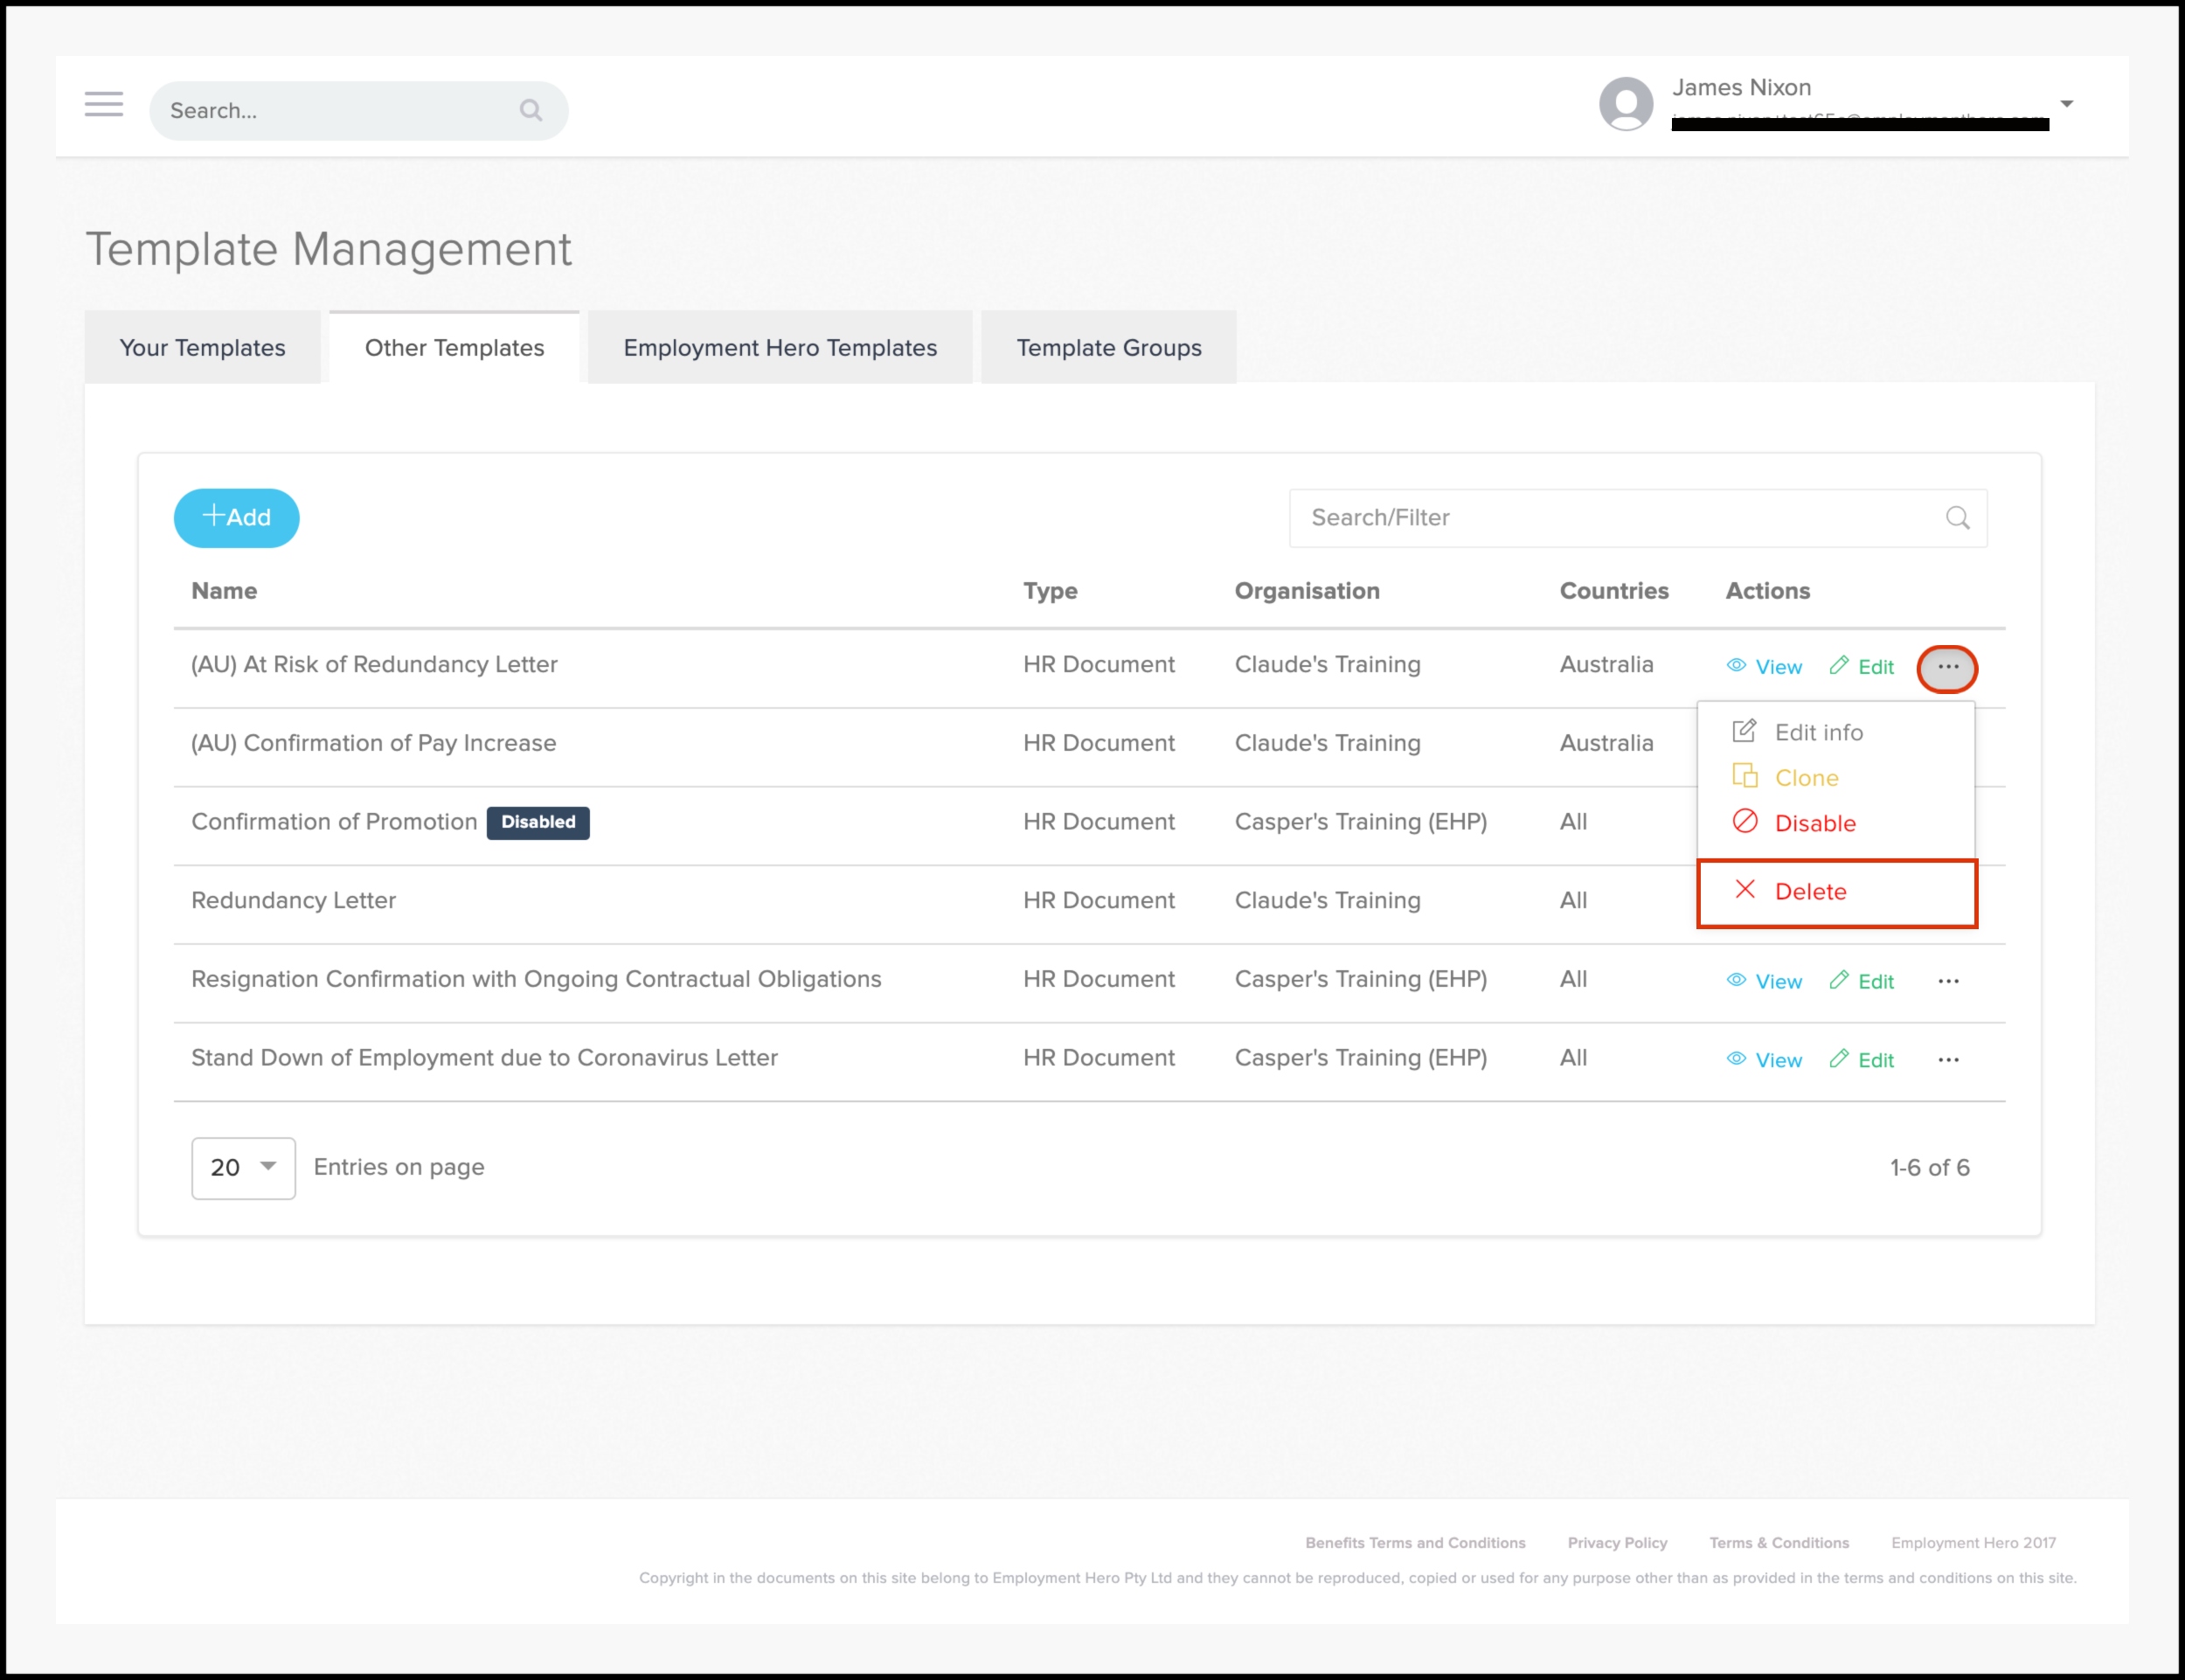Click the top search magnifier icon
Image resolution: width=2185 pixels, height=1680 pixels.
click(x=531, y=110)
